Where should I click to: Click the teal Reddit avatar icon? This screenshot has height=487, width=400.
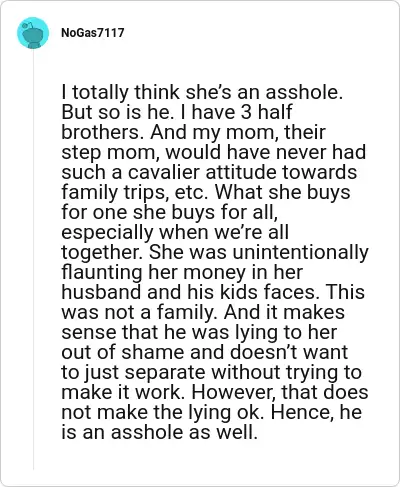33,33
